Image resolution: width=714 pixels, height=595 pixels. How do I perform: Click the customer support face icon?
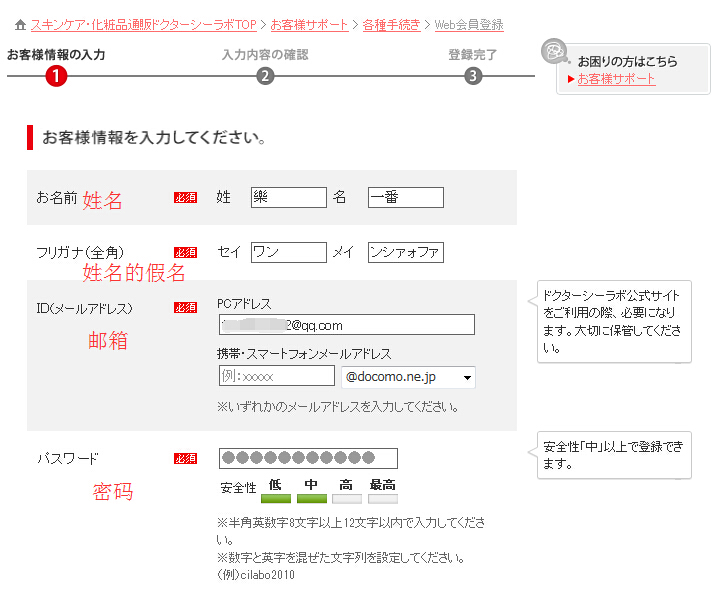pos(554,52)
